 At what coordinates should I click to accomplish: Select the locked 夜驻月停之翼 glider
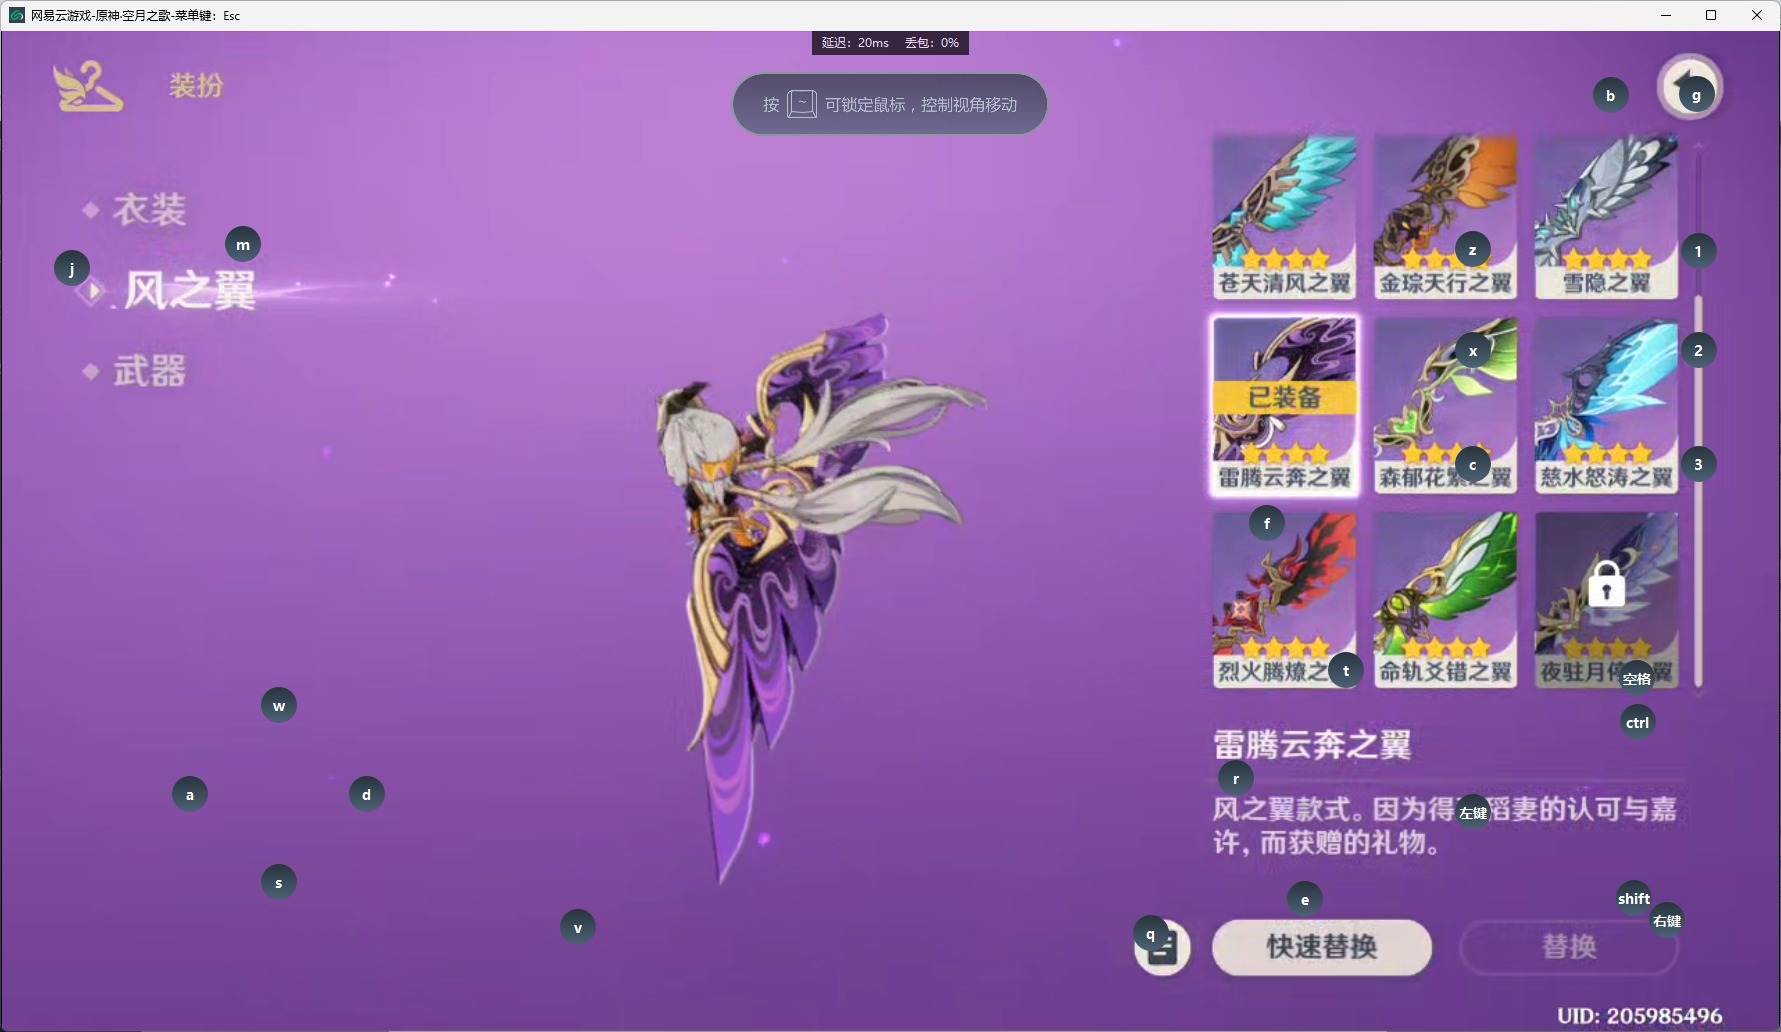[x=1607, y=600]
